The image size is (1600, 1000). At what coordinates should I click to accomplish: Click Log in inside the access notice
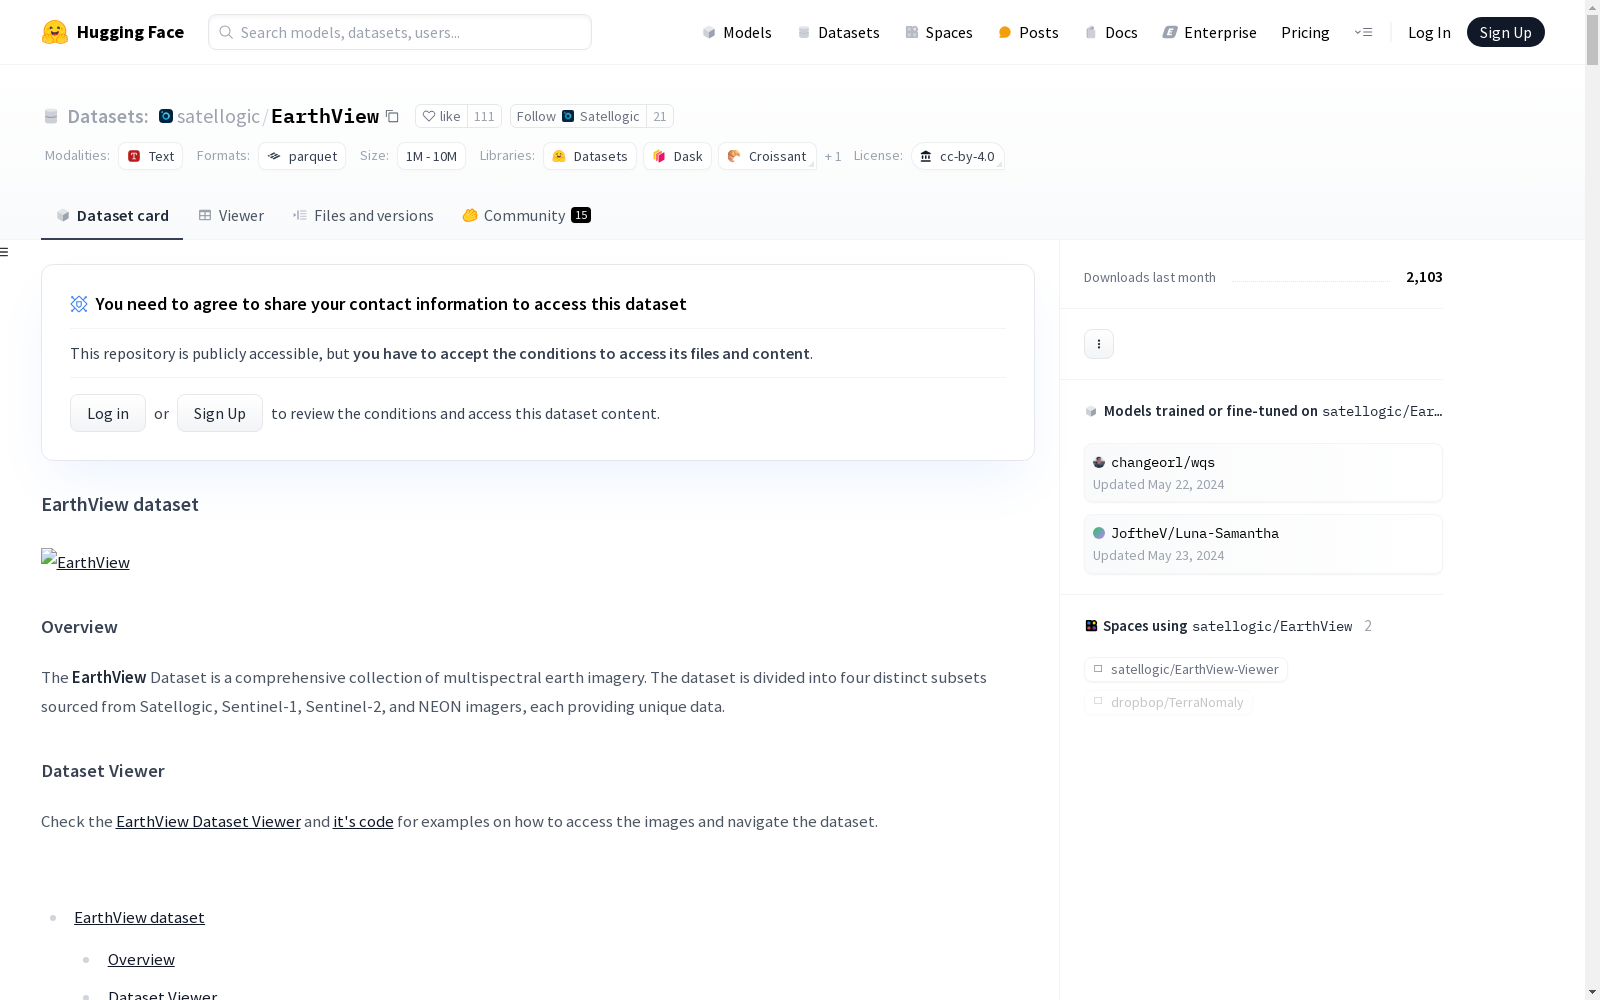pos(108,413)
